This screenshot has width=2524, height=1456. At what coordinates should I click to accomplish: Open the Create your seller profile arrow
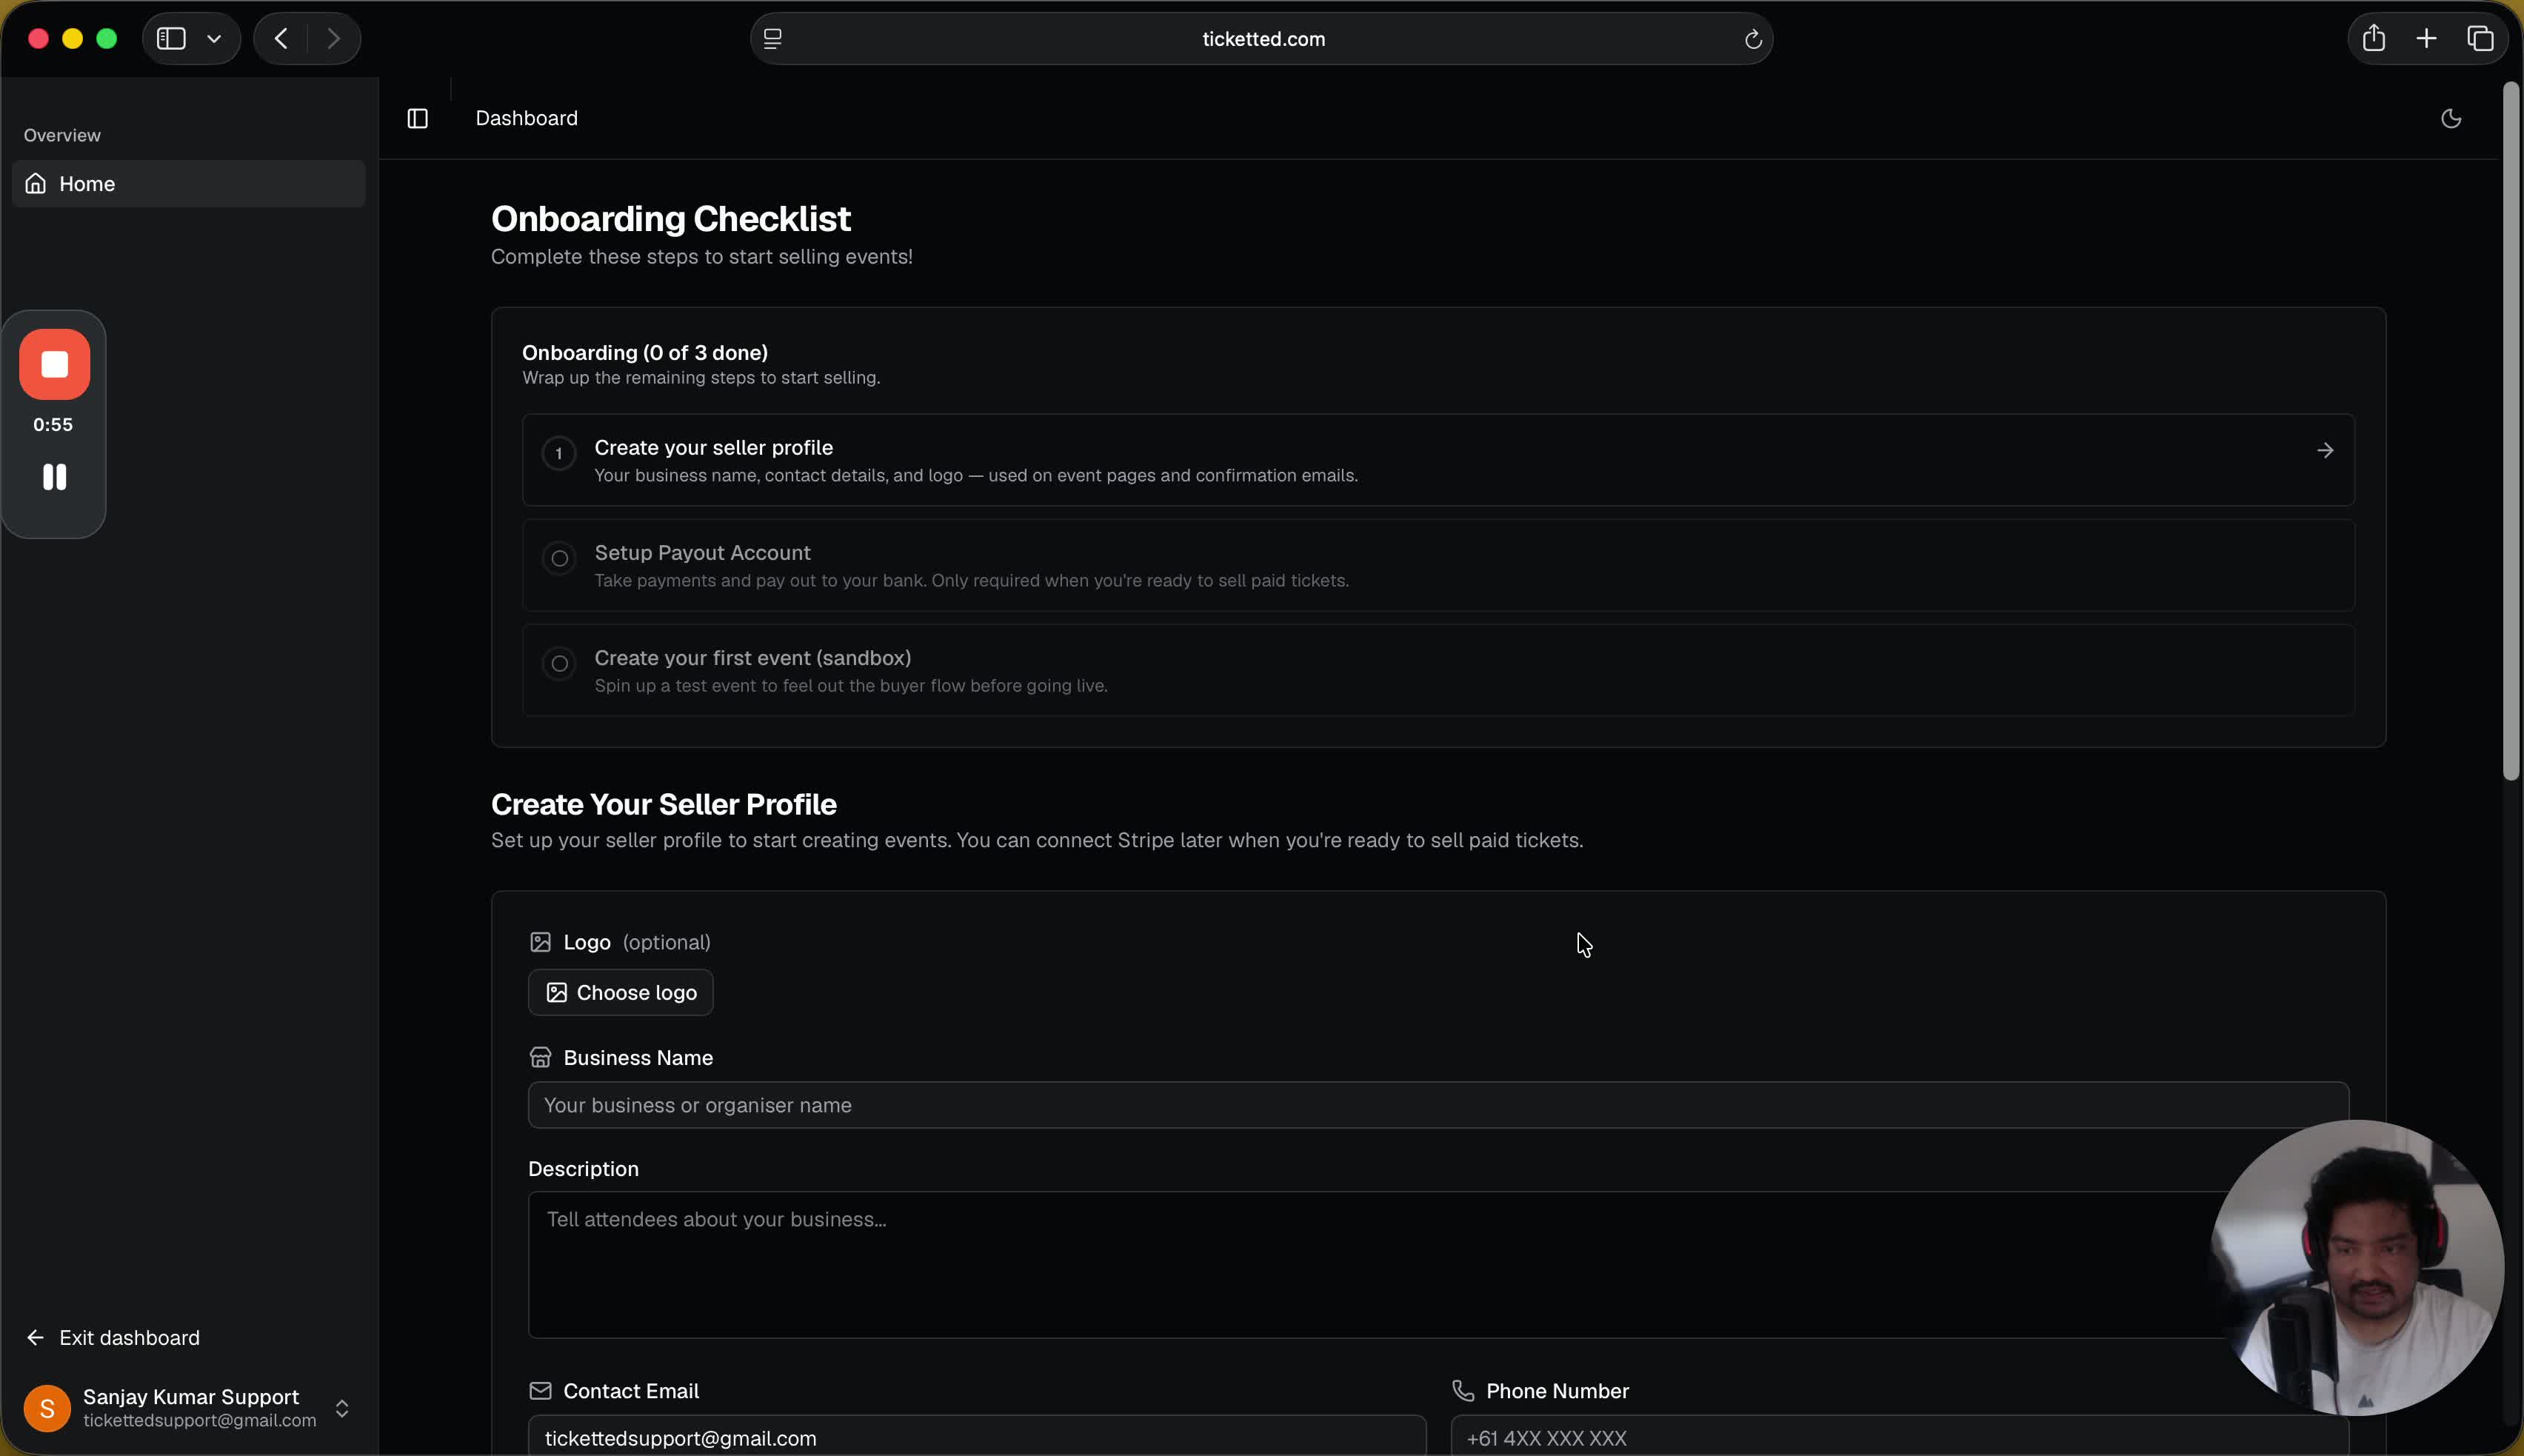2325,451
